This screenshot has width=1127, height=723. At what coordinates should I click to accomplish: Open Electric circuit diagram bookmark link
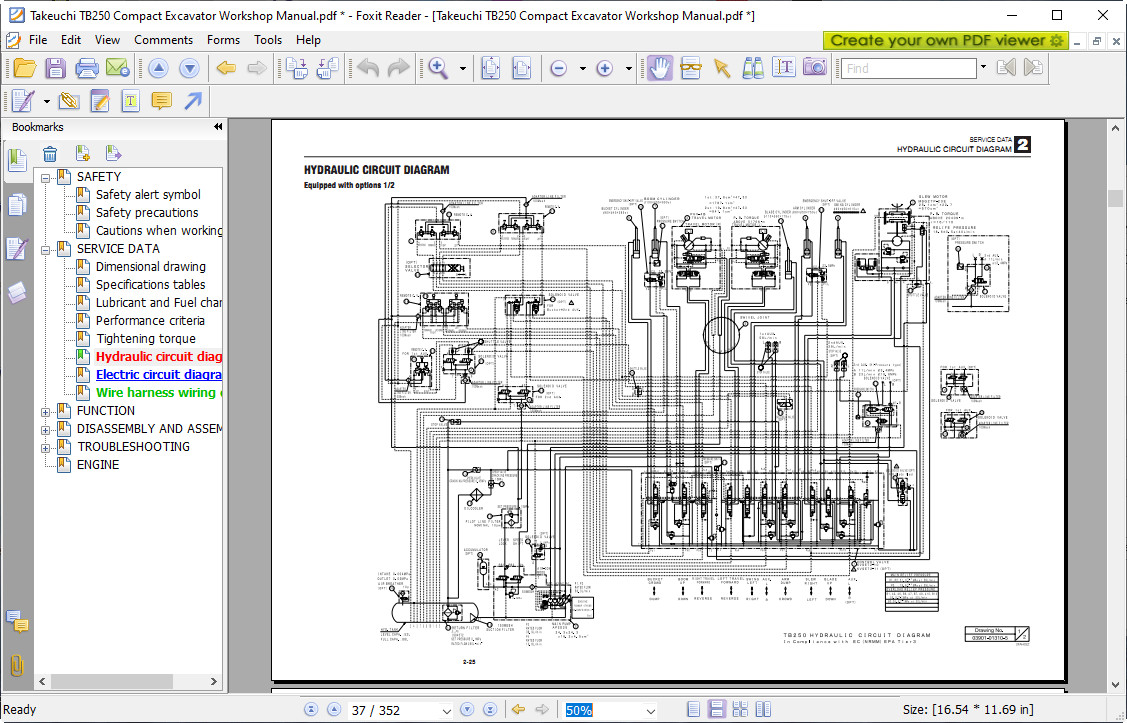(158, 375)
